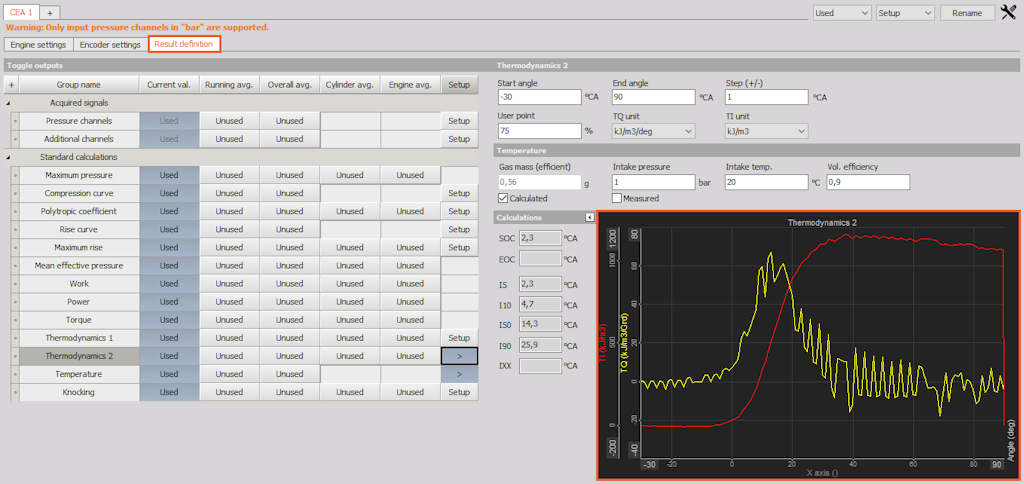Click the Step (+/-) input field

click(x=767, y=97)
